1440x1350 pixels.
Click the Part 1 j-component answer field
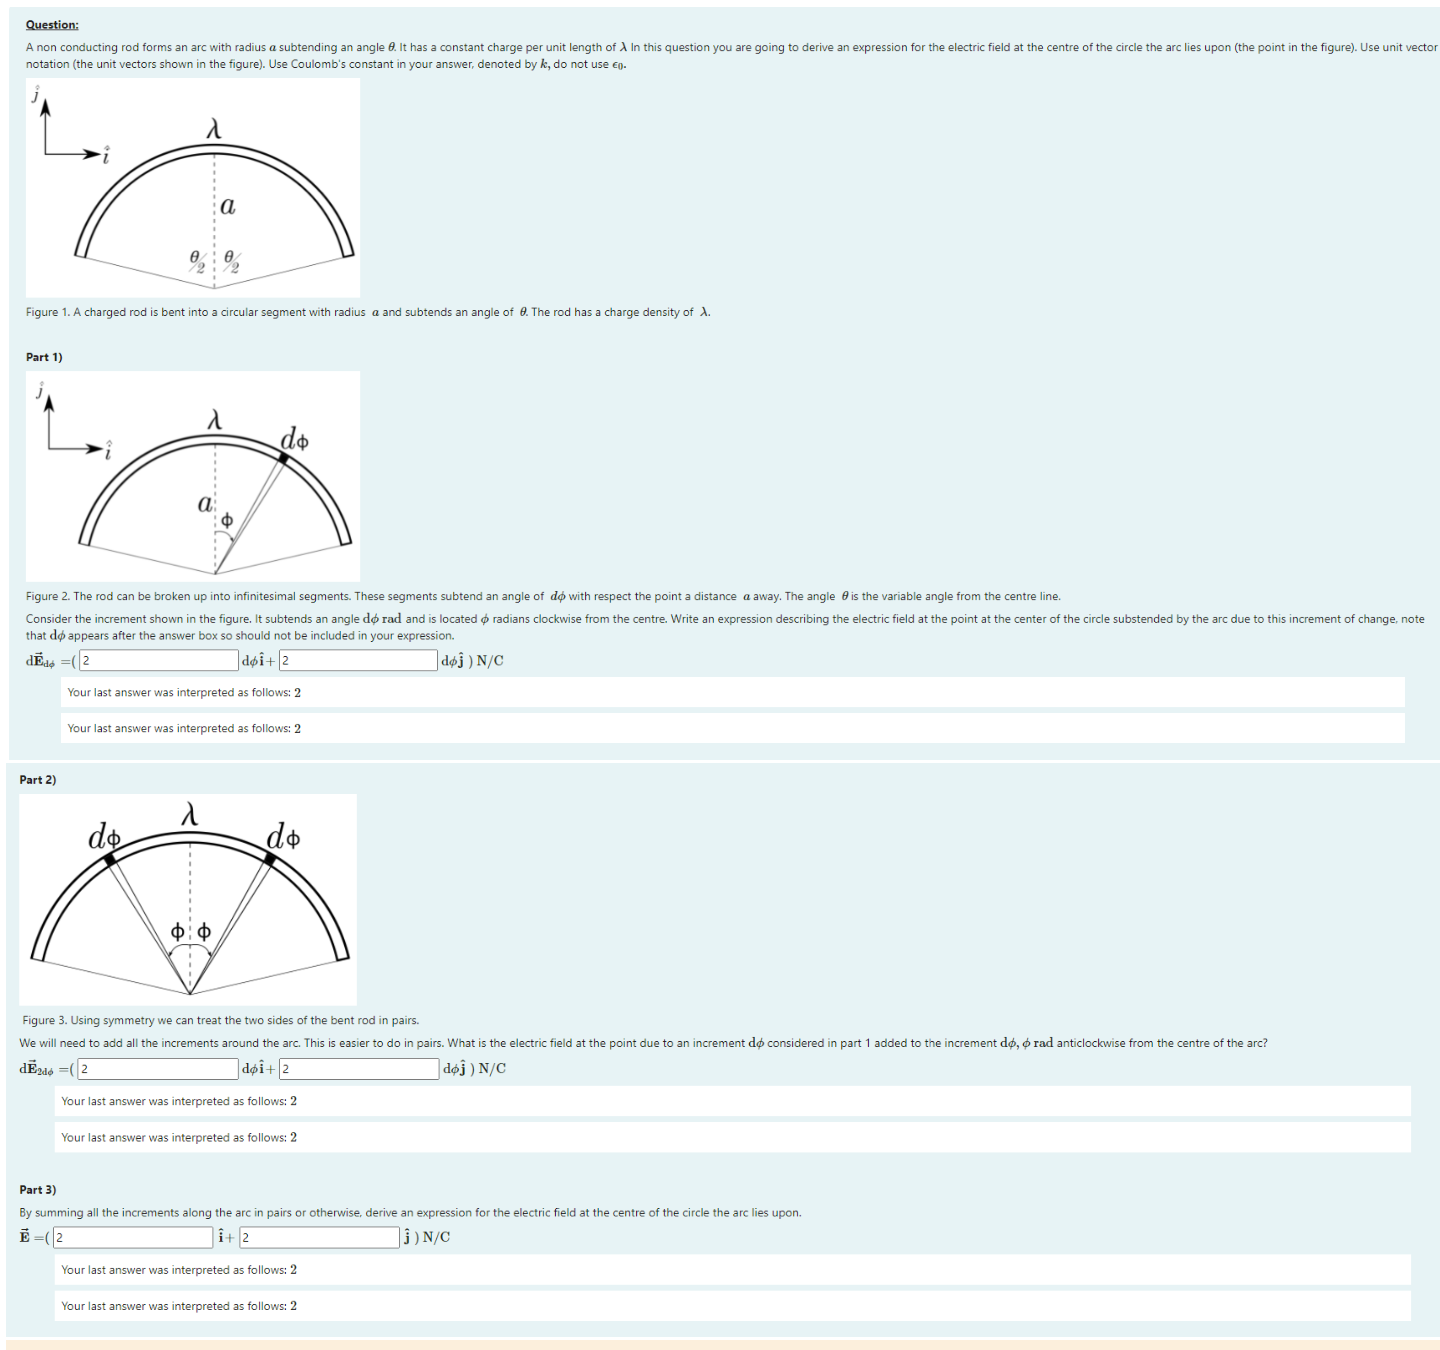358,661
